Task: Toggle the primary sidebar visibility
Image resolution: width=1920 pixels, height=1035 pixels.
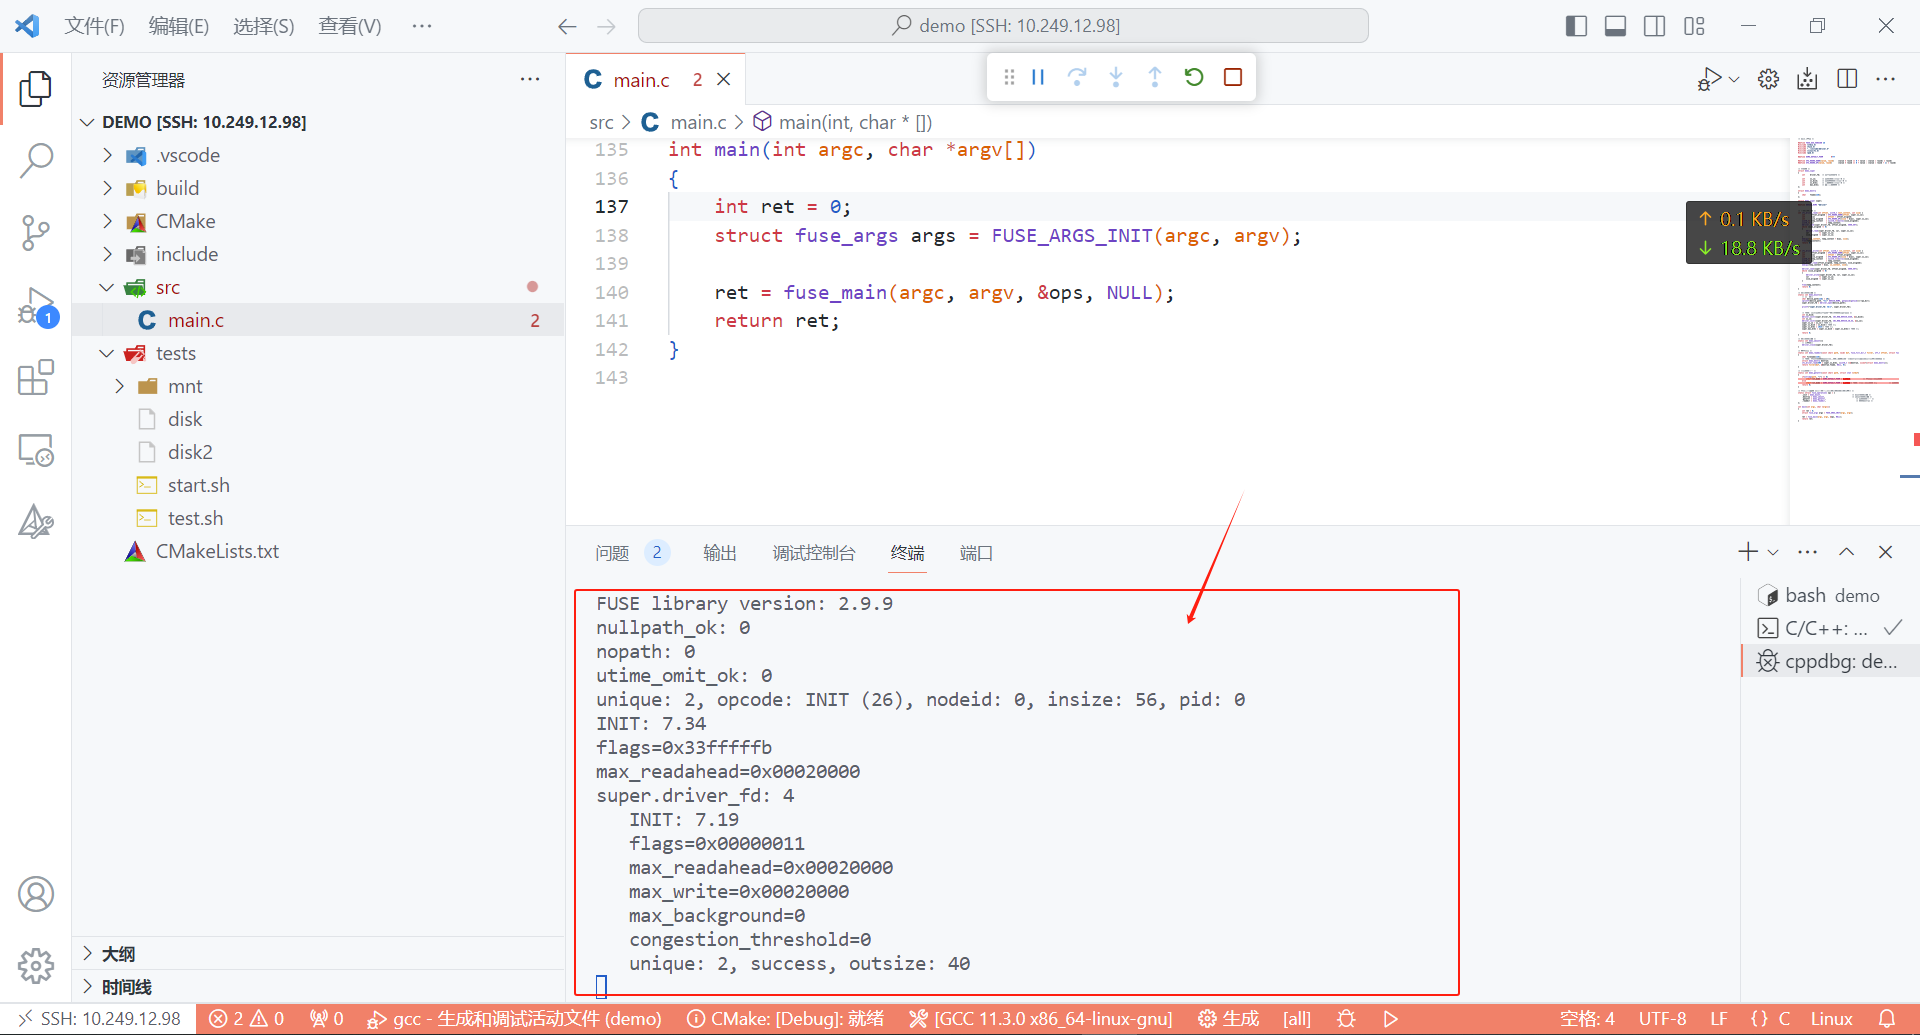Action: [x=1576, y=26]
